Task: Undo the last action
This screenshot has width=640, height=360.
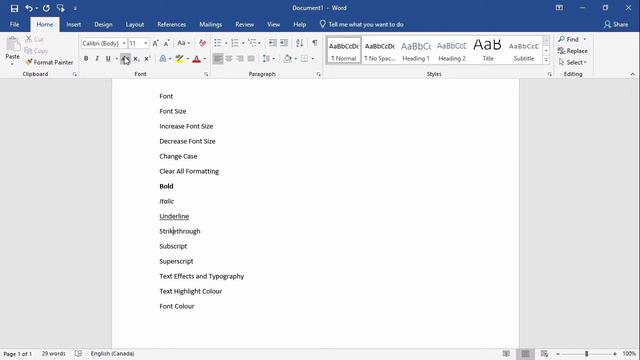Action: point(29,8)
